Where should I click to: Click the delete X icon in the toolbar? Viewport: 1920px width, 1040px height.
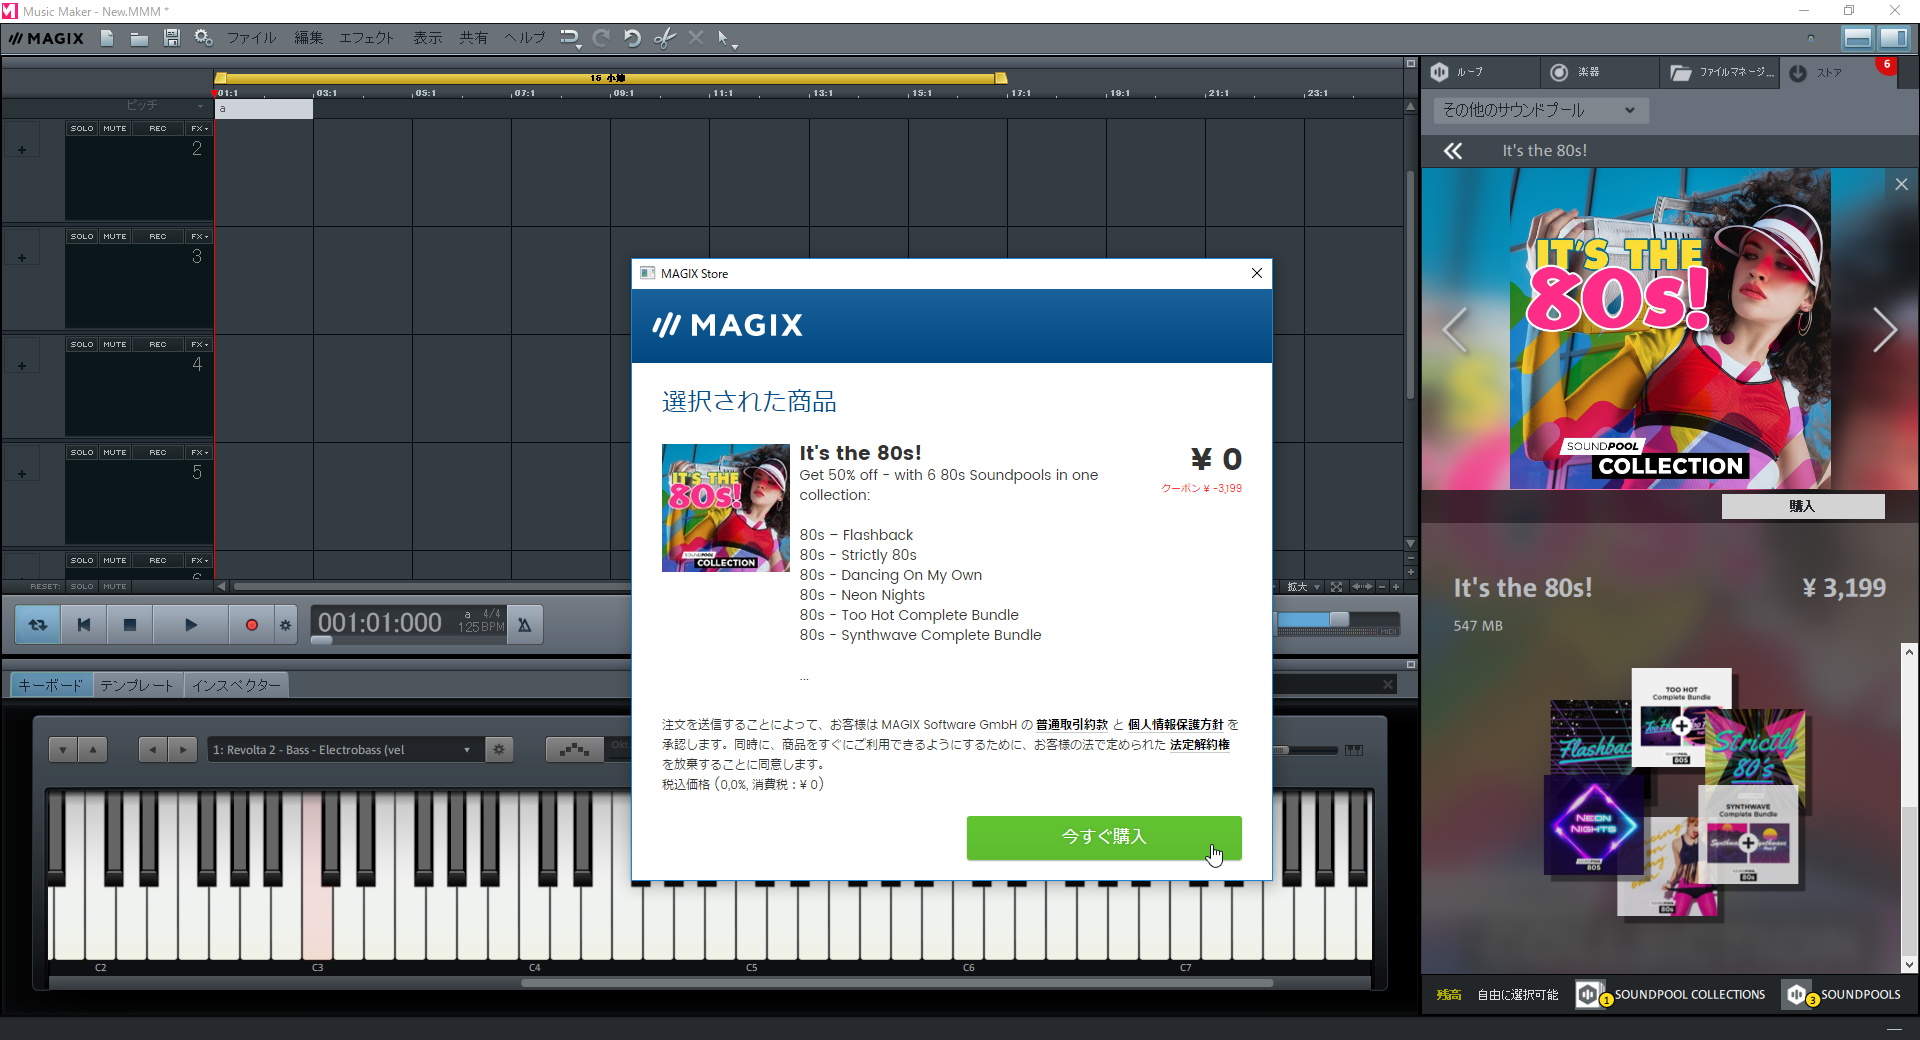coord(696,38)
